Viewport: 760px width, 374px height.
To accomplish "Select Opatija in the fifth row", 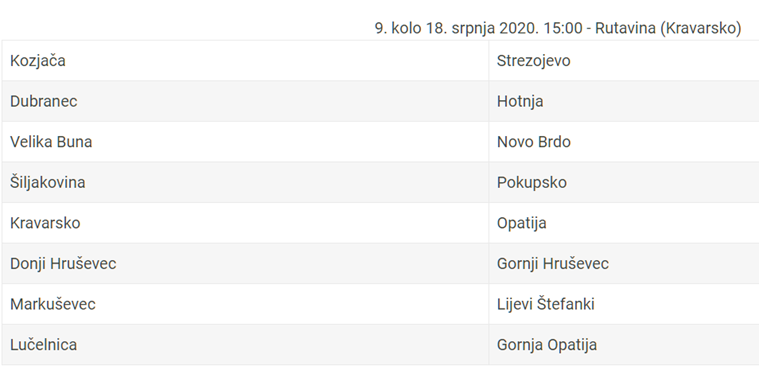I will coord(522,223).
